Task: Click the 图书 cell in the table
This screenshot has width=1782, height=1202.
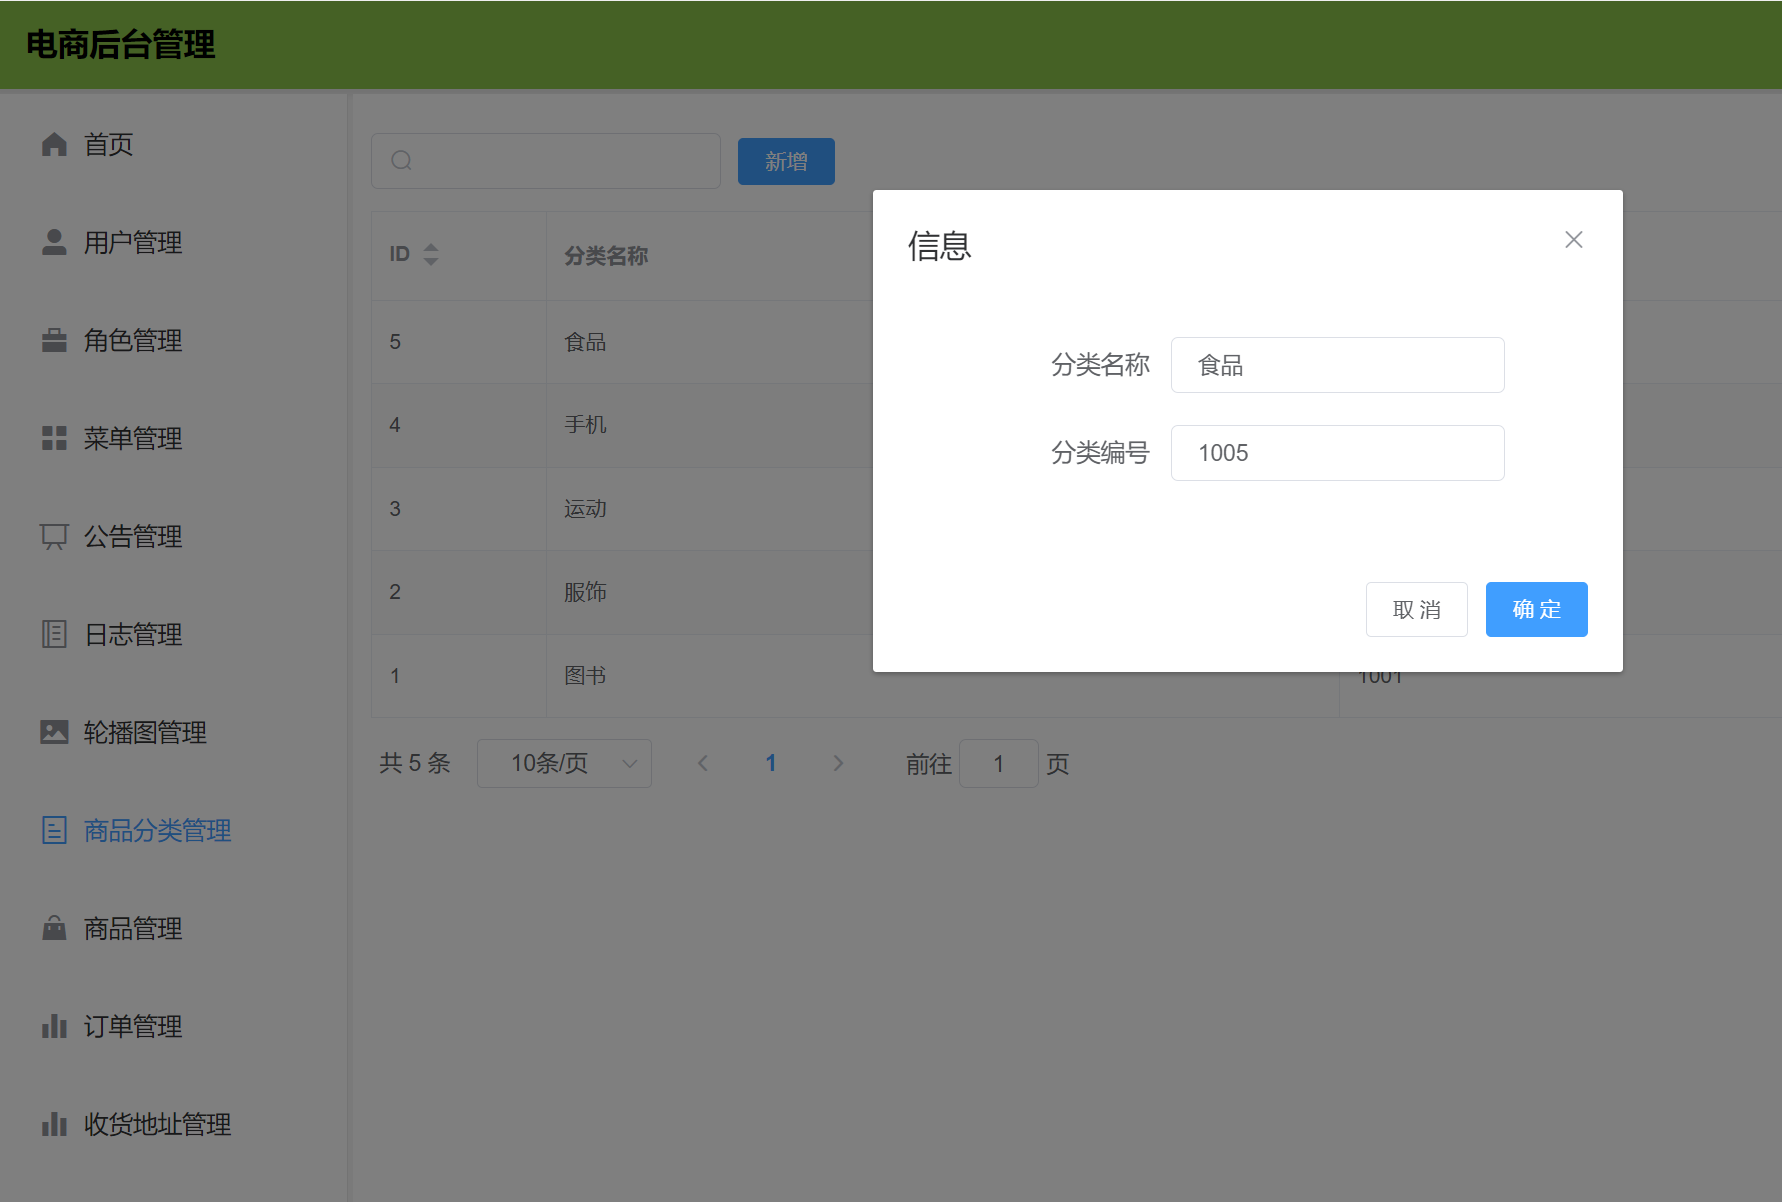Action: coord(585,676)
